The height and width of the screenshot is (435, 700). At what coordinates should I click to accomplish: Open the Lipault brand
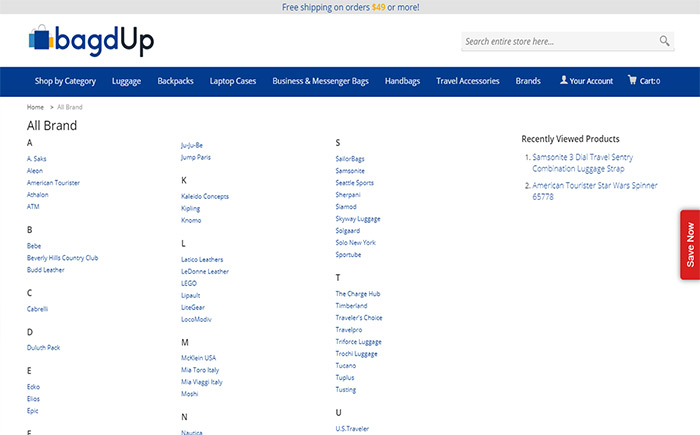tap(191, 295)
